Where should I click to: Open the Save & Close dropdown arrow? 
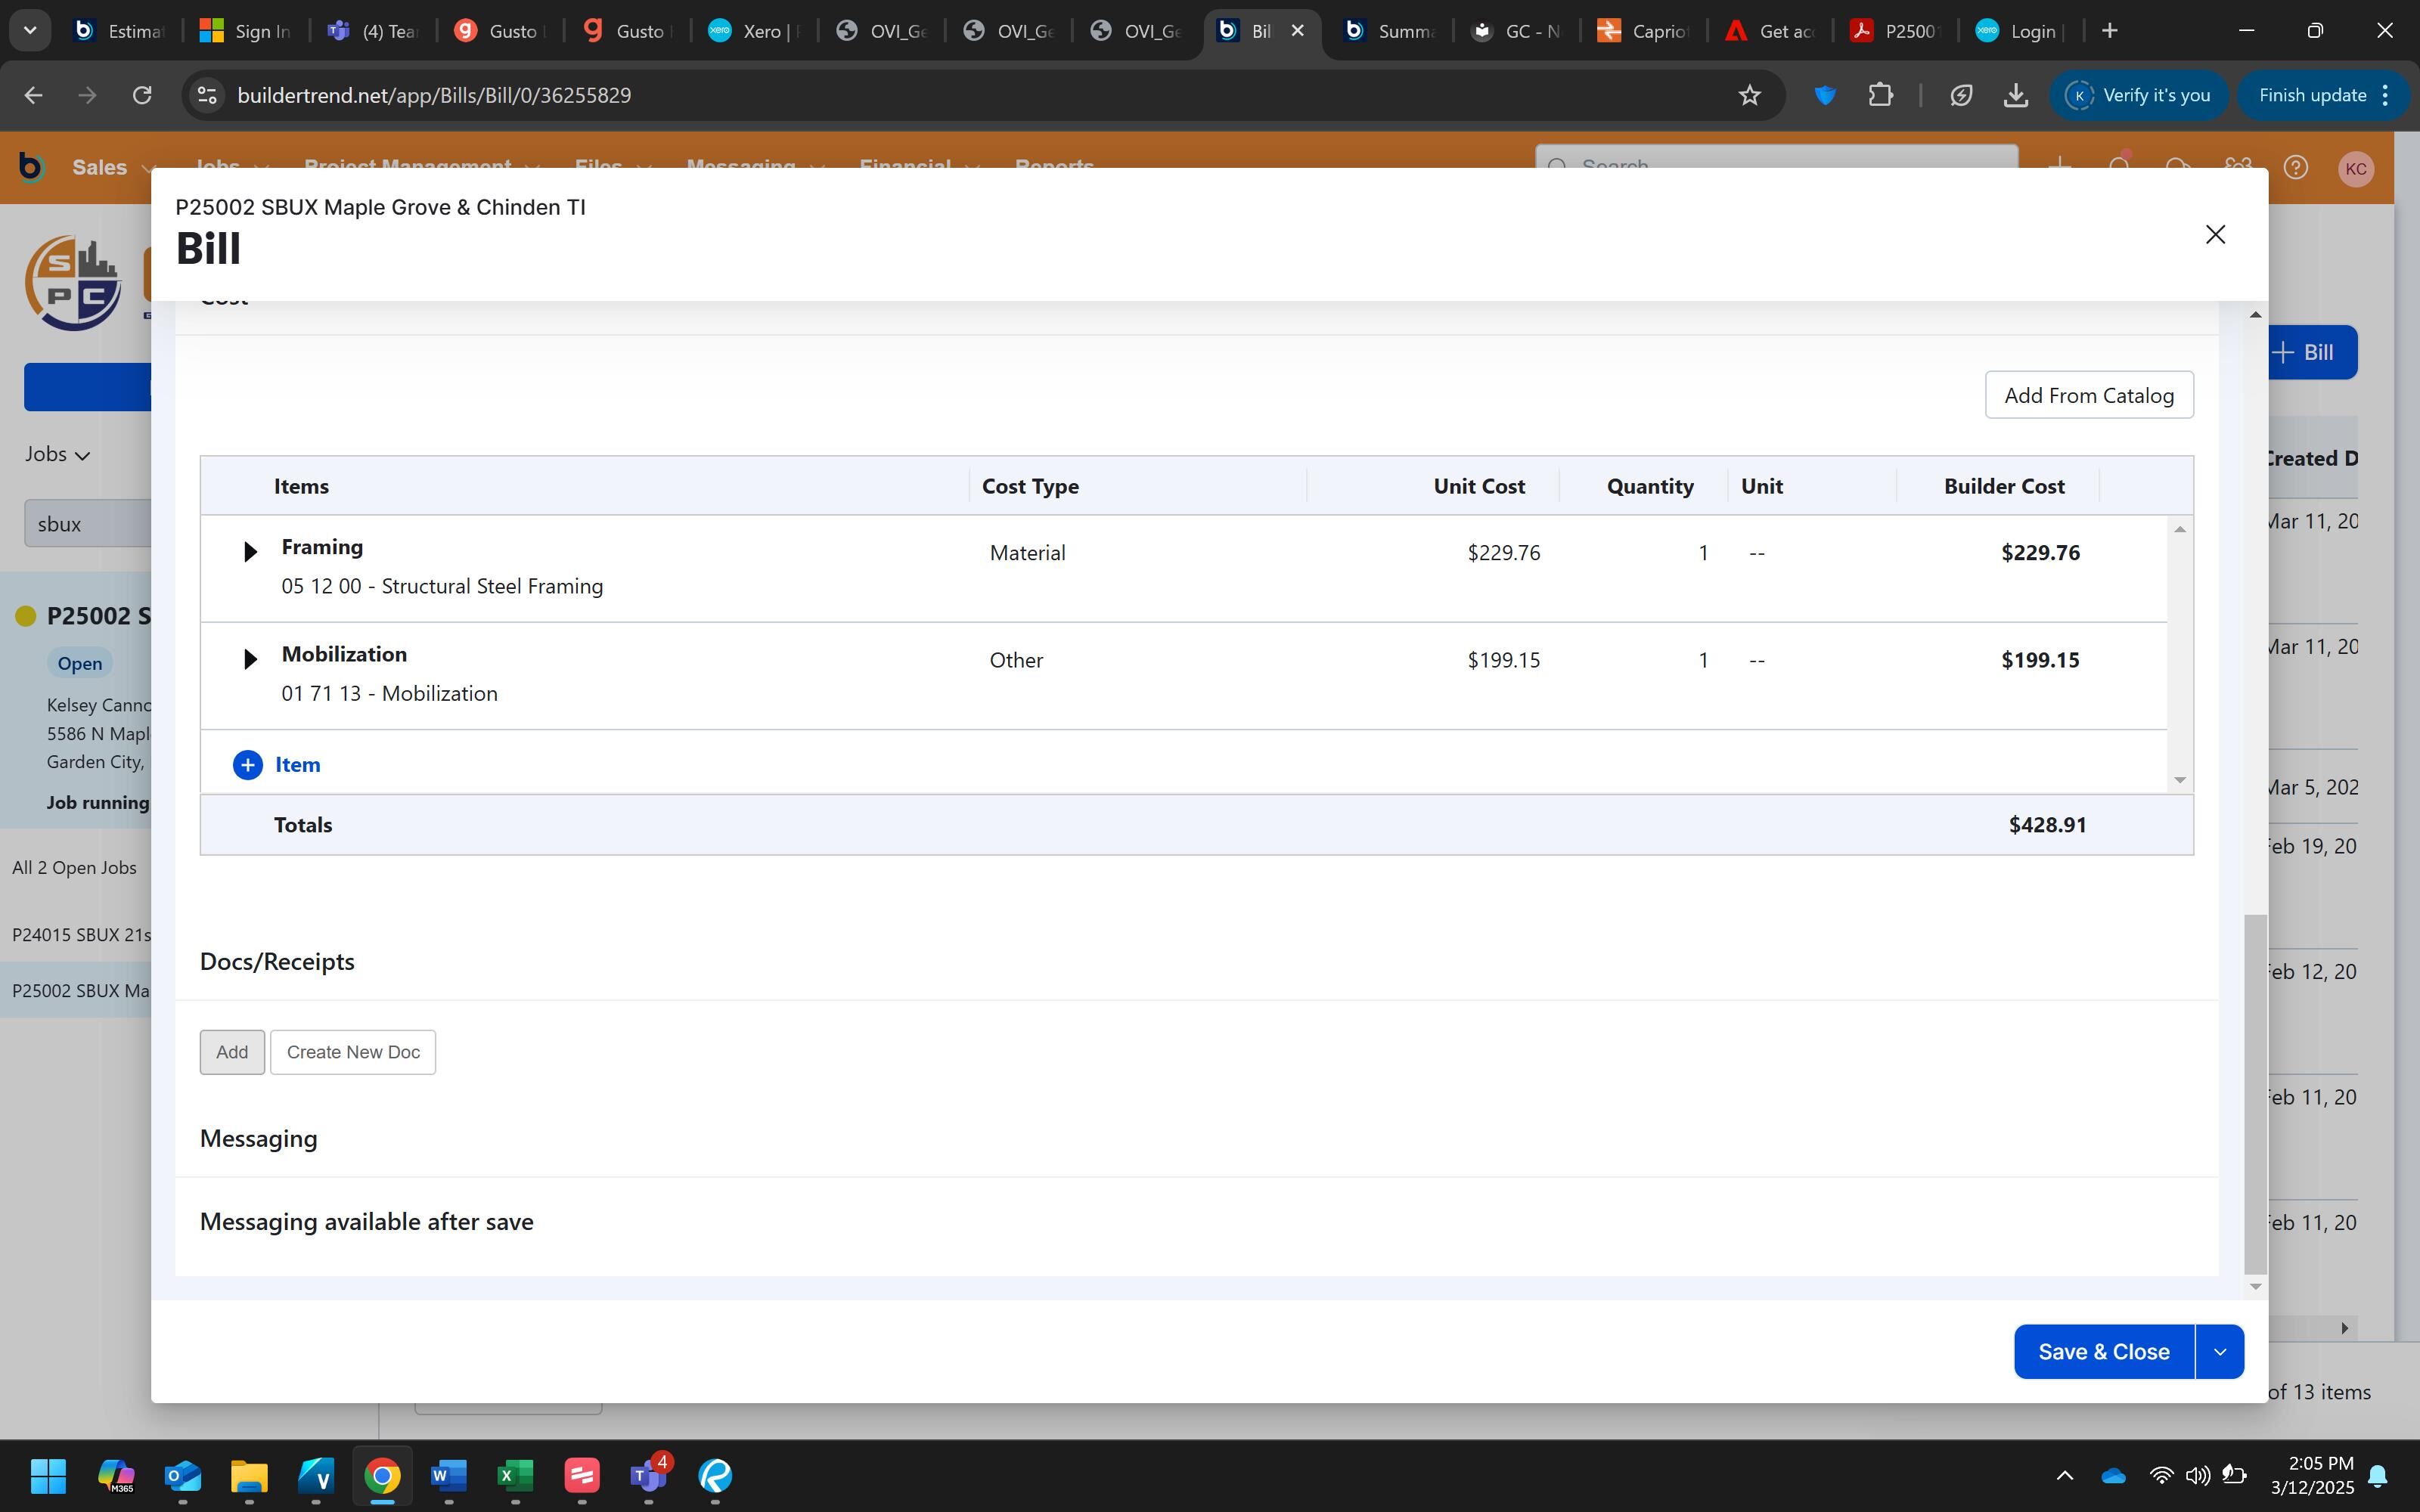pos(2220,1352)
